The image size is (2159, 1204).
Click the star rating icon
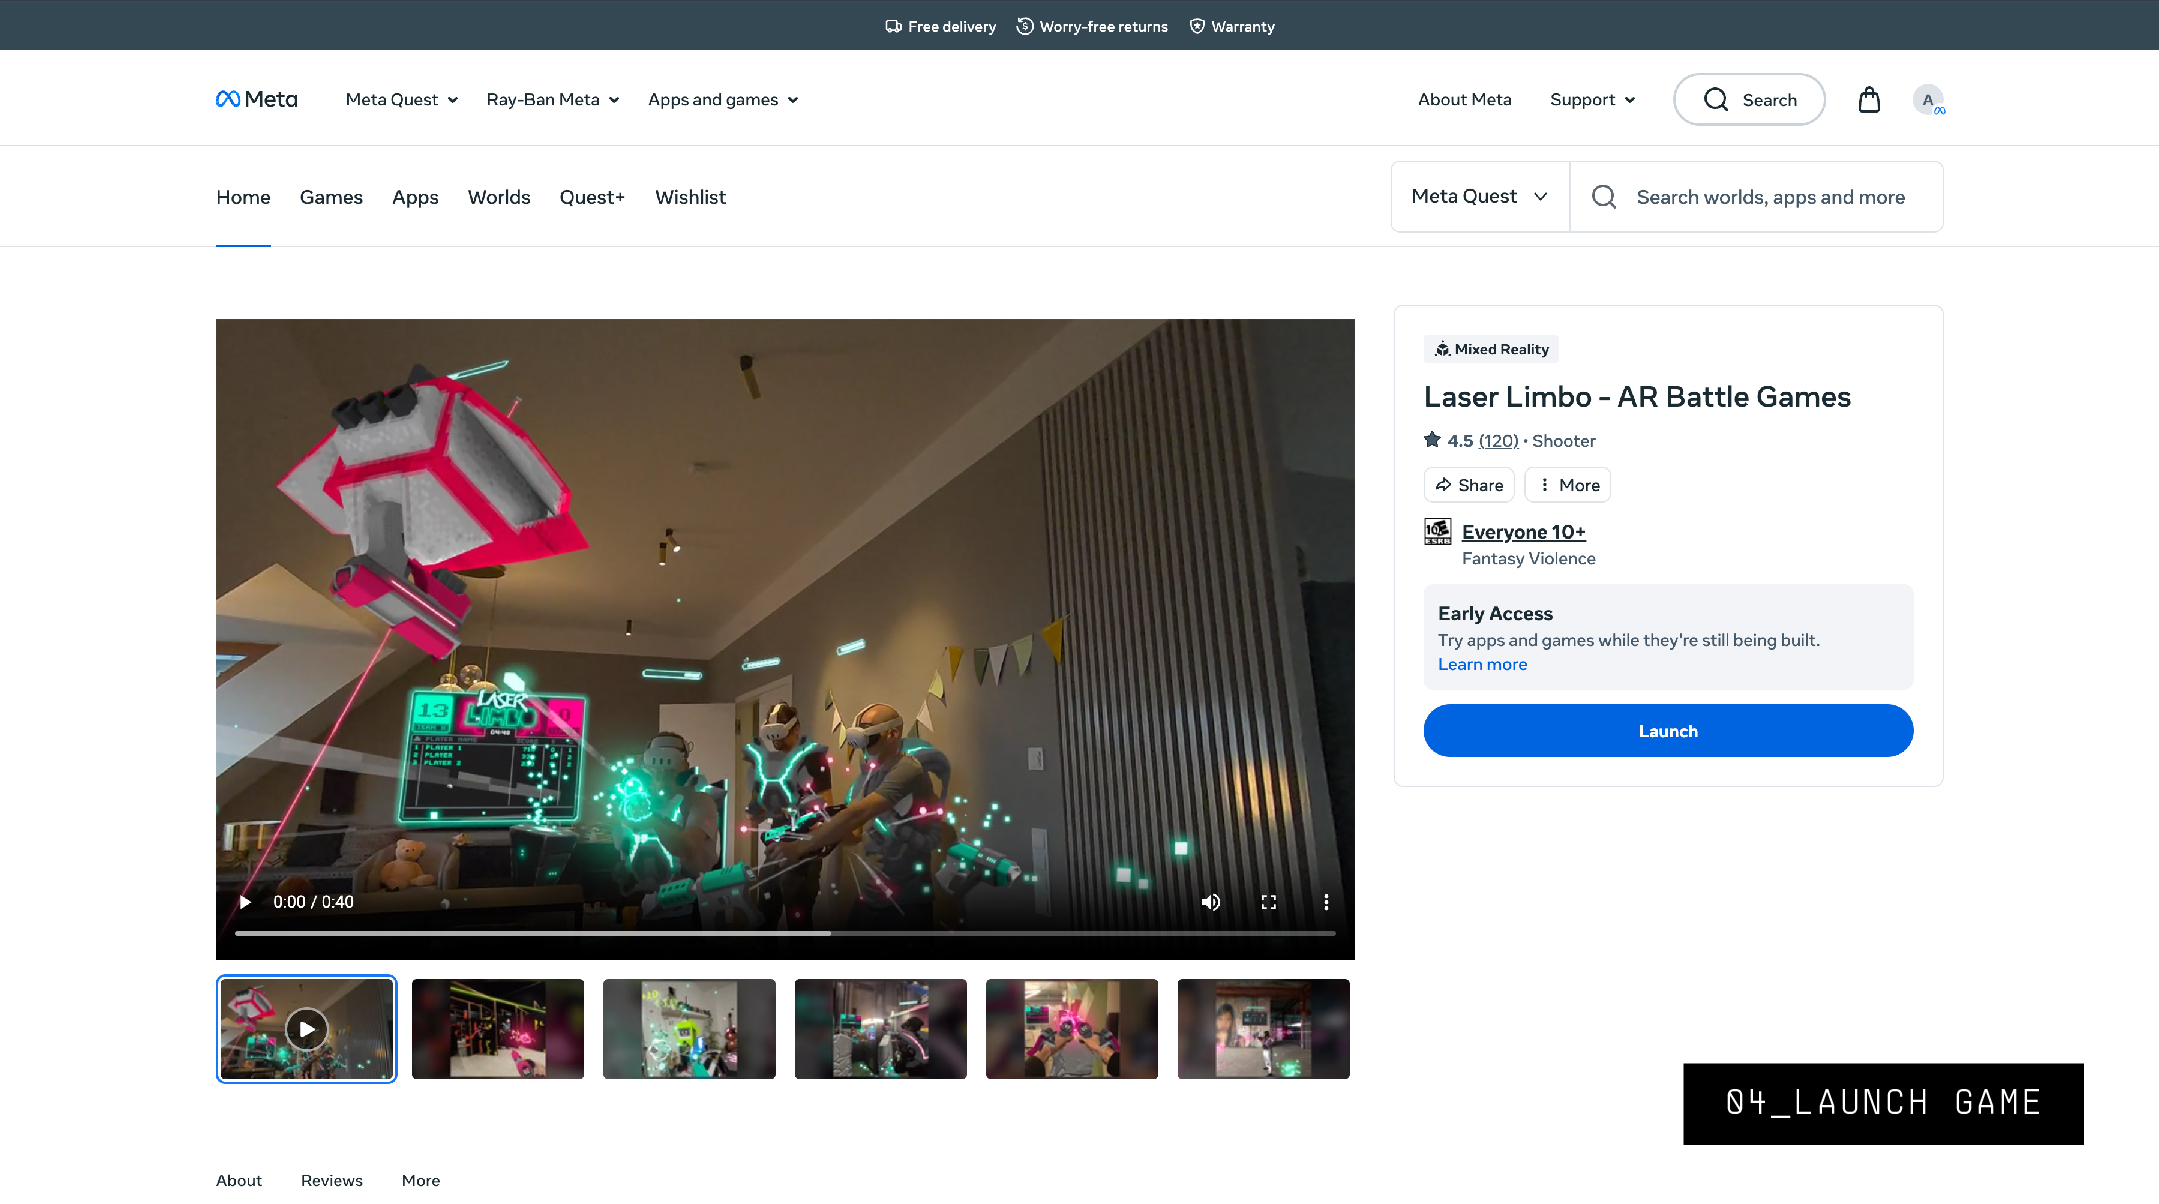pos(1433,440)
